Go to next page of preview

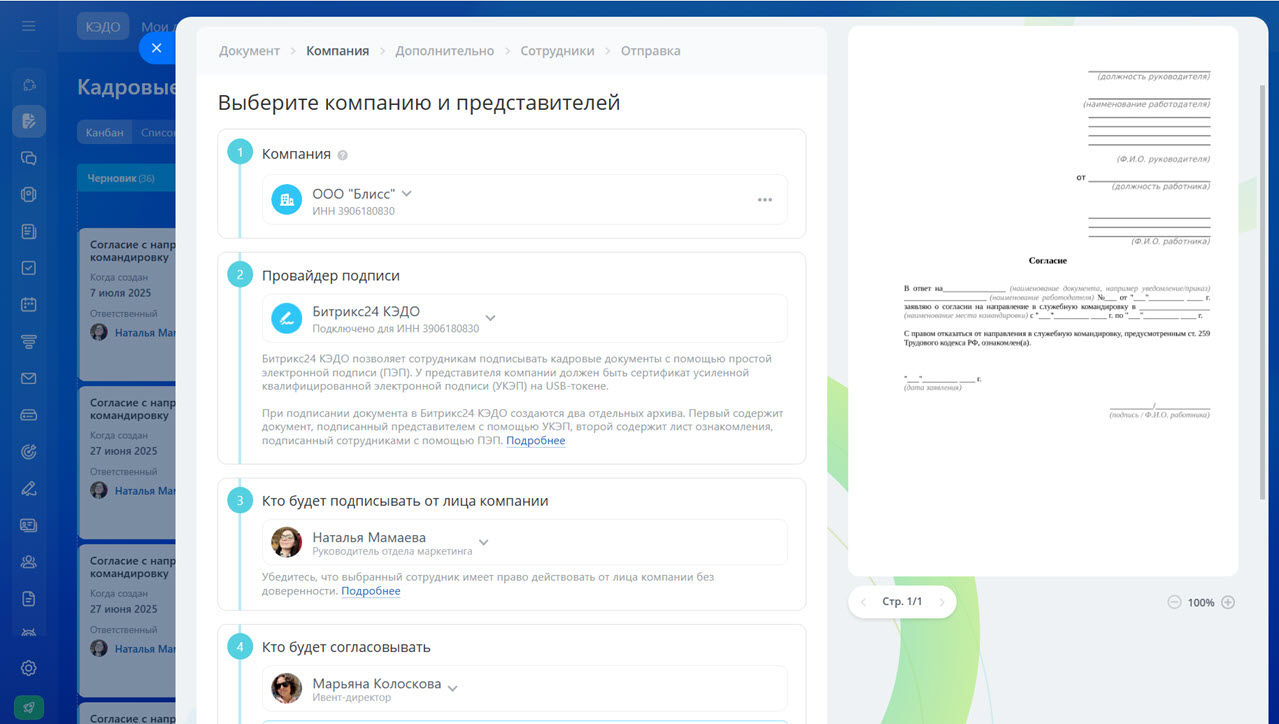pyautogui.click(x=940, y=602)
